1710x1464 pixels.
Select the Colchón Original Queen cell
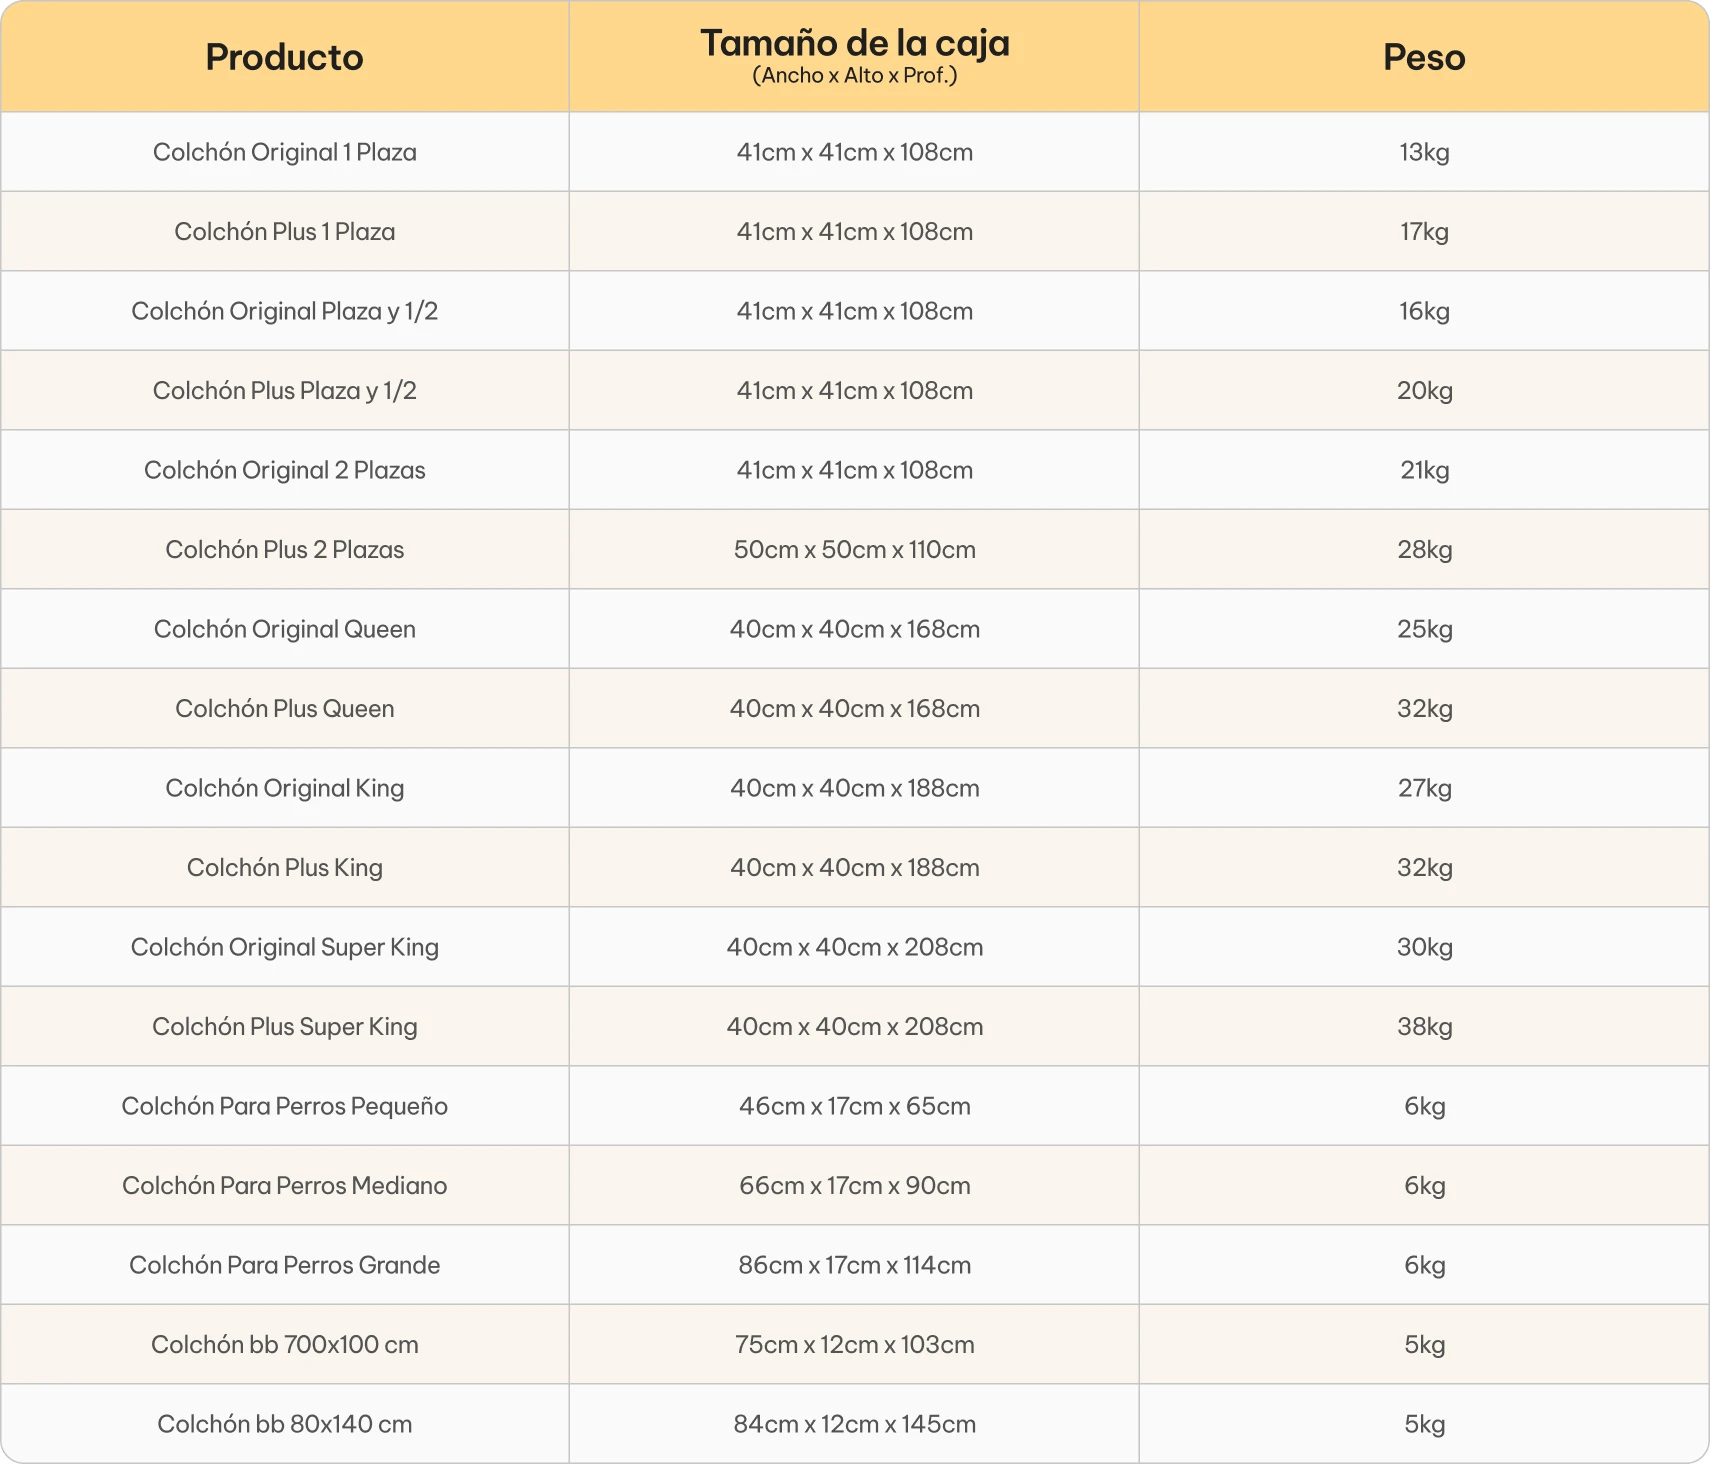[x=285, y=629]
